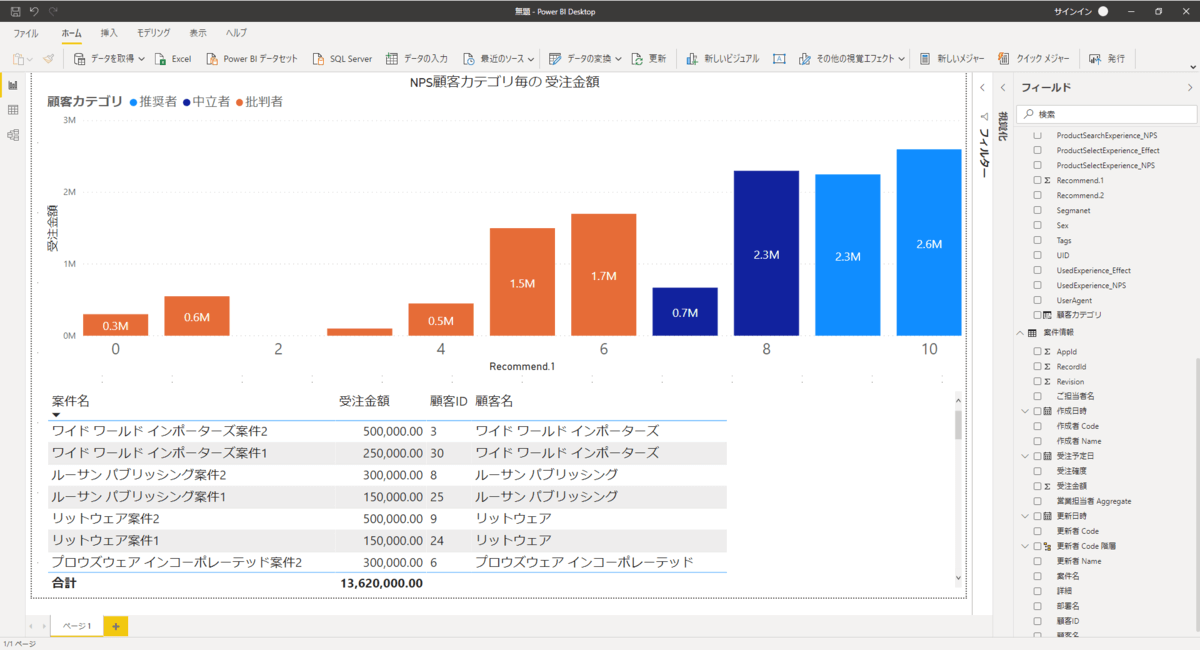Click the 案件情報 table icon in the Fields list
Image resolution: width=1200 pixels, height=650 pixels.
[1031, 332]
